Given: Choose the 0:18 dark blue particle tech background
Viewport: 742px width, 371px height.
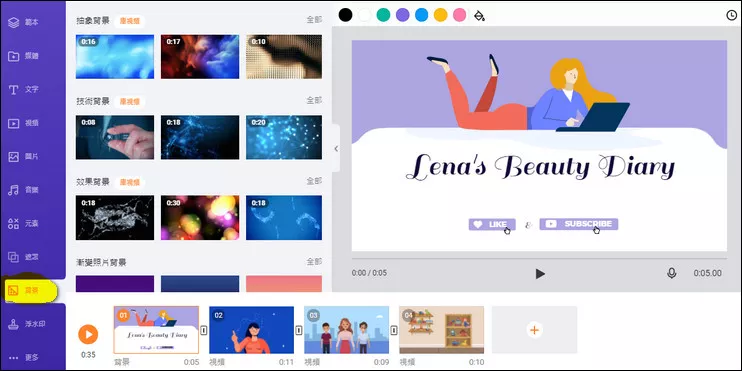Looking at the screenshot, I should (x=200, y=137).
